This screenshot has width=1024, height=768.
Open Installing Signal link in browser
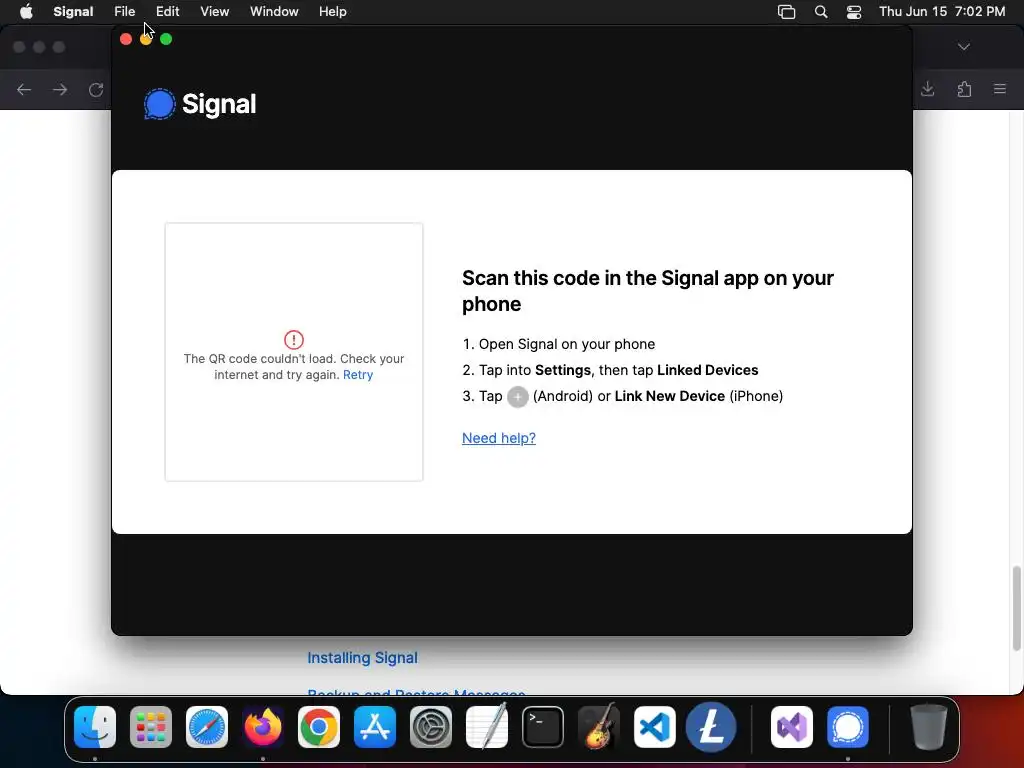(x=362, y=658)
